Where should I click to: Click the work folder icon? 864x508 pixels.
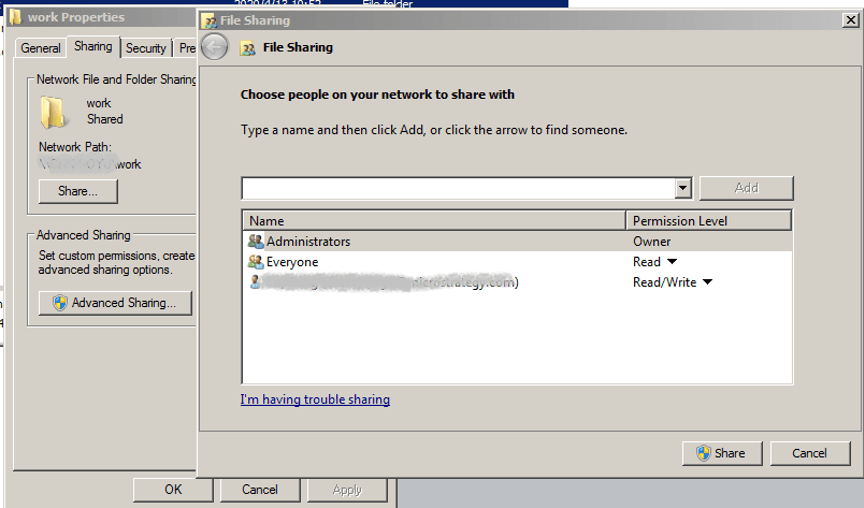click(x=53, y=112)
